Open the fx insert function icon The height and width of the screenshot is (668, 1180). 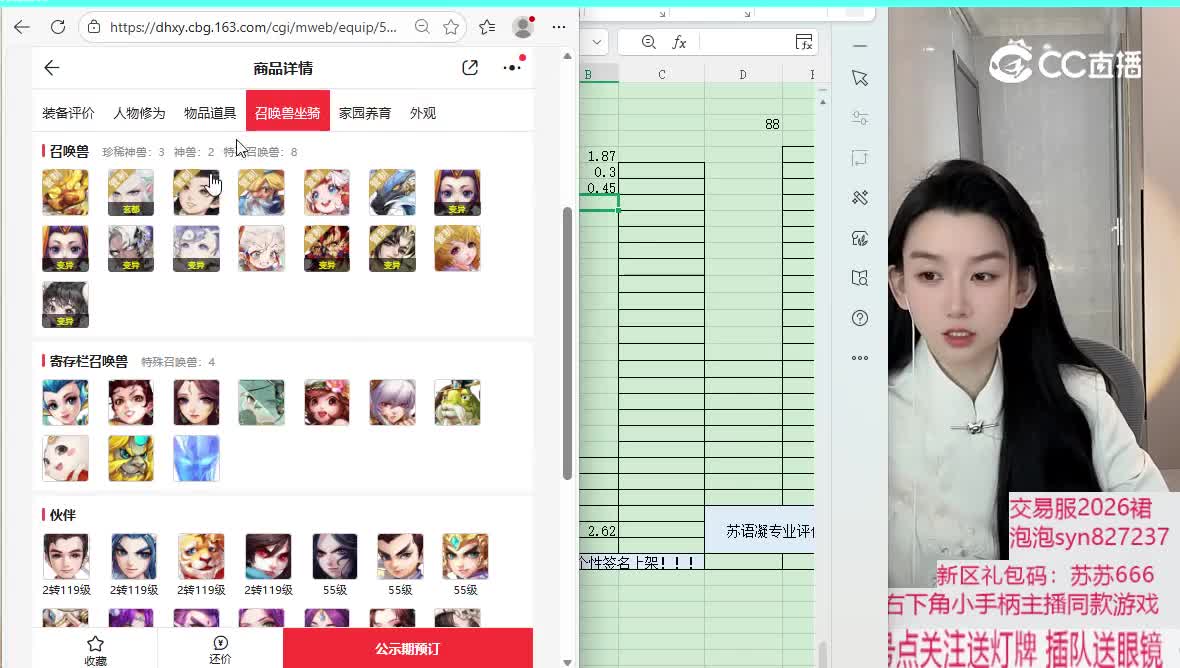coord(679,42)
